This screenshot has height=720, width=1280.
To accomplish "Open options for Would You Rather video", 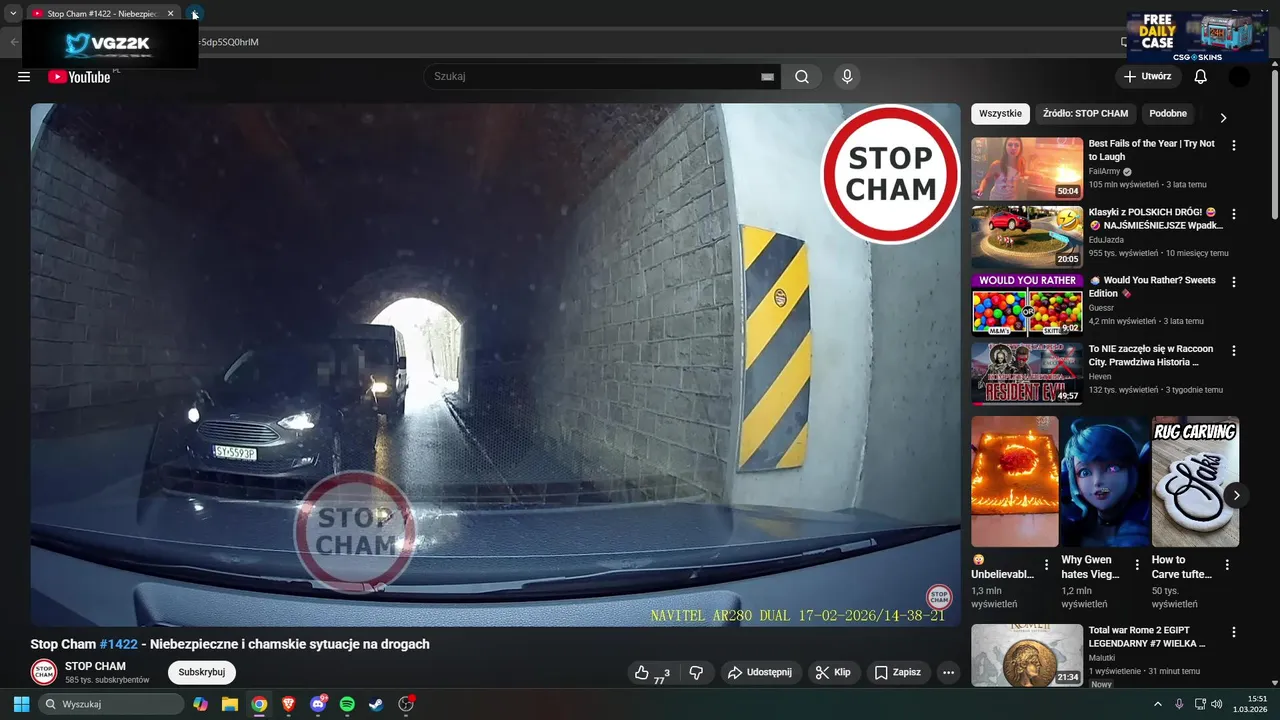I will [x=1233, y=282].
